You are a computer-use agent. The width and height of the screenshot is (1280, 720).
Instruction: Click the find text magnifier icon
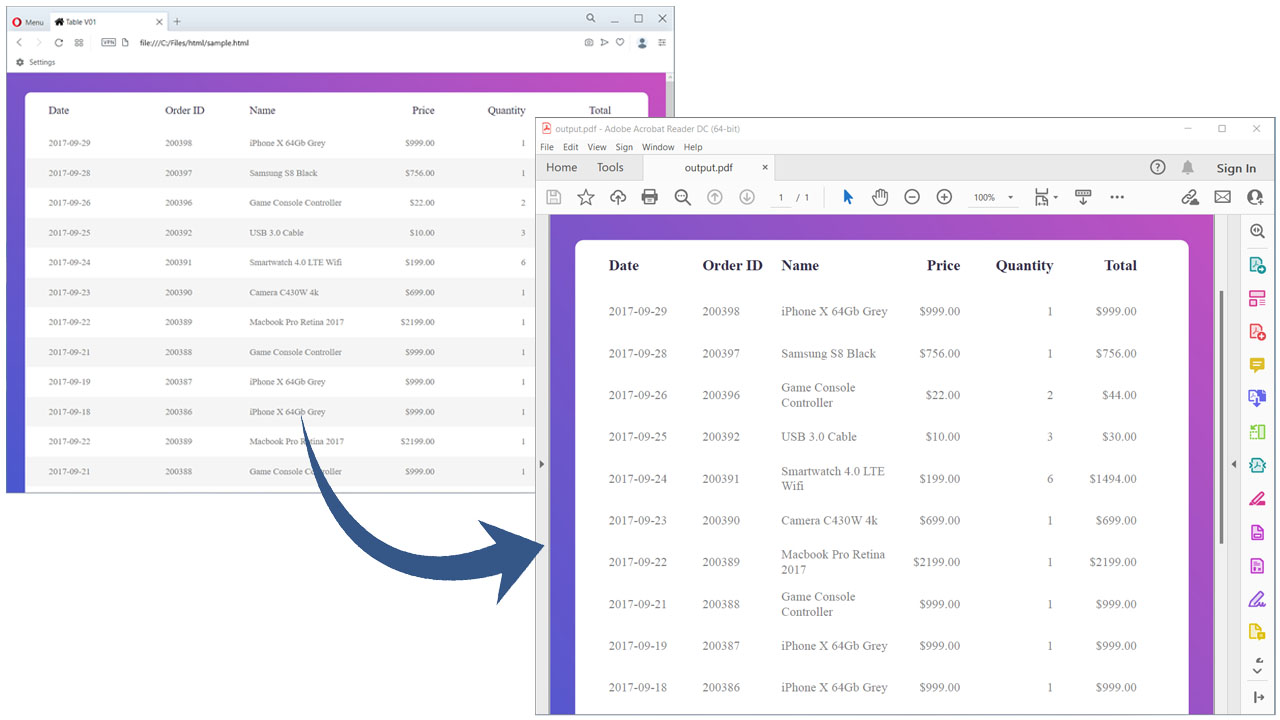click(683, 197)
